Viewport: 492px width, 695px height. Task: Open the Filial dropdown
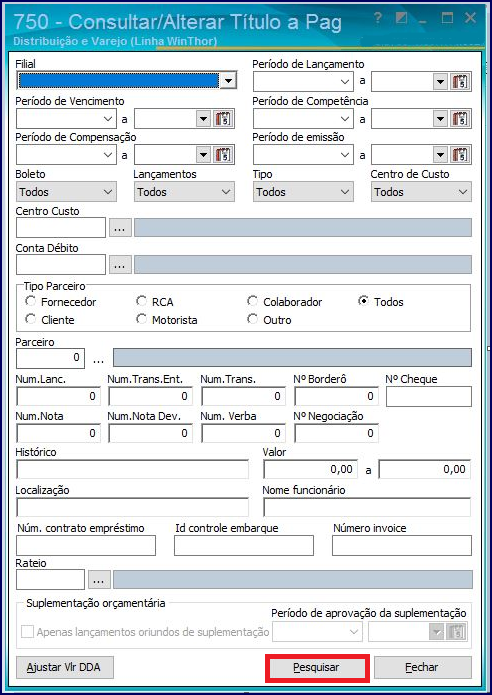click(229, 81)
